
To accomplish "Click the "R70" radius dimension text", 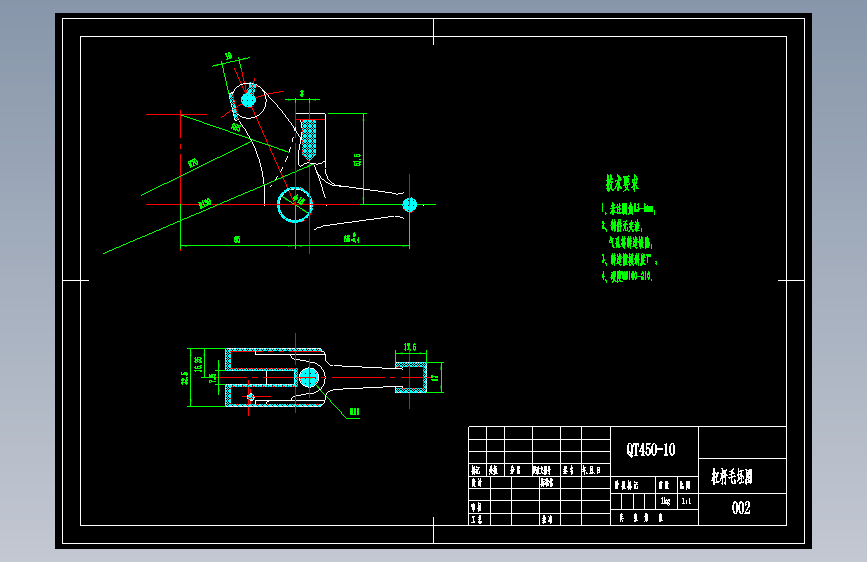I will tap(193, 163).
